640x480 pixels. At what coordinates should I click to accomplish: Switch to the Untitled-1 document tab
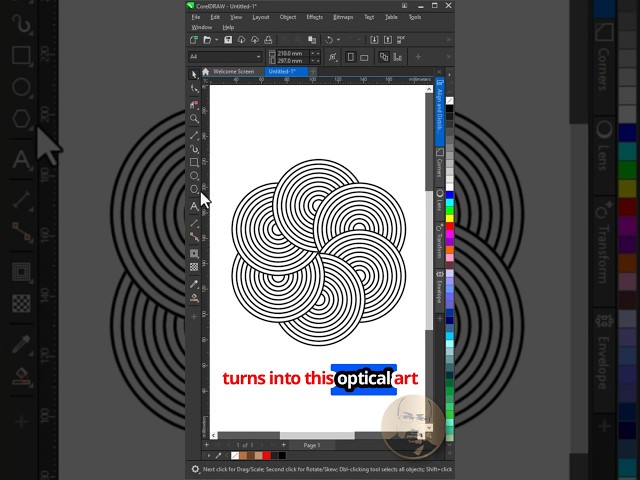[286, 71]
